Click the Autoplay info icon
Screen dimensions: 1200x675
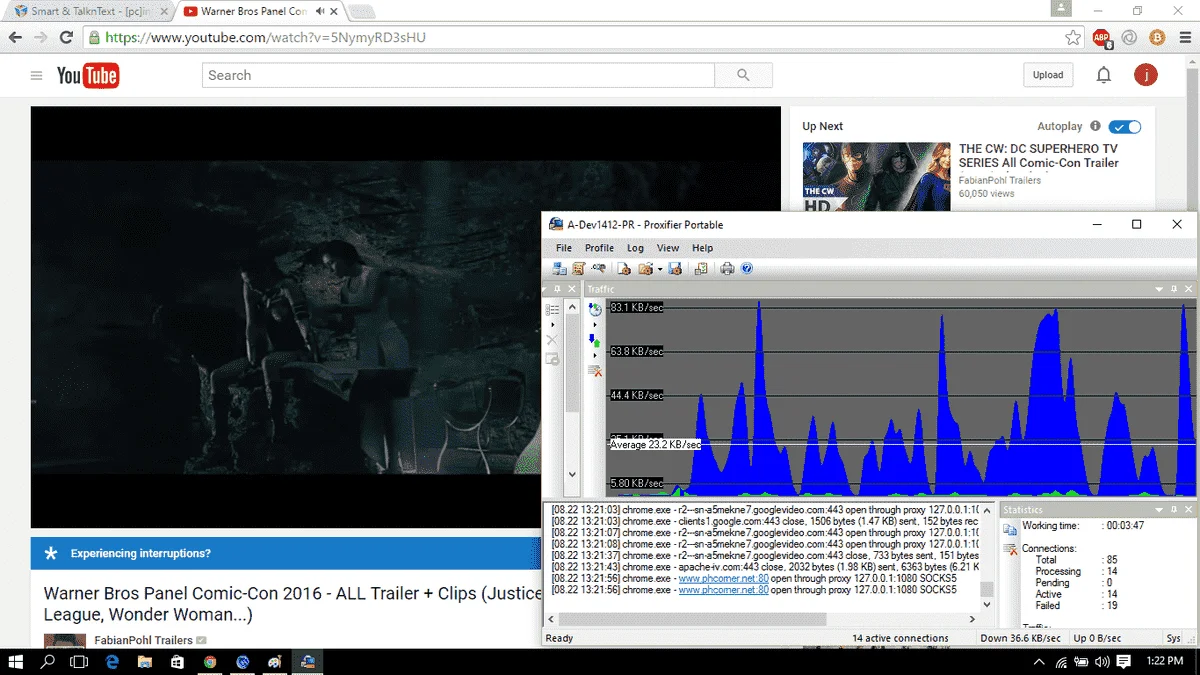point(1095,126)
